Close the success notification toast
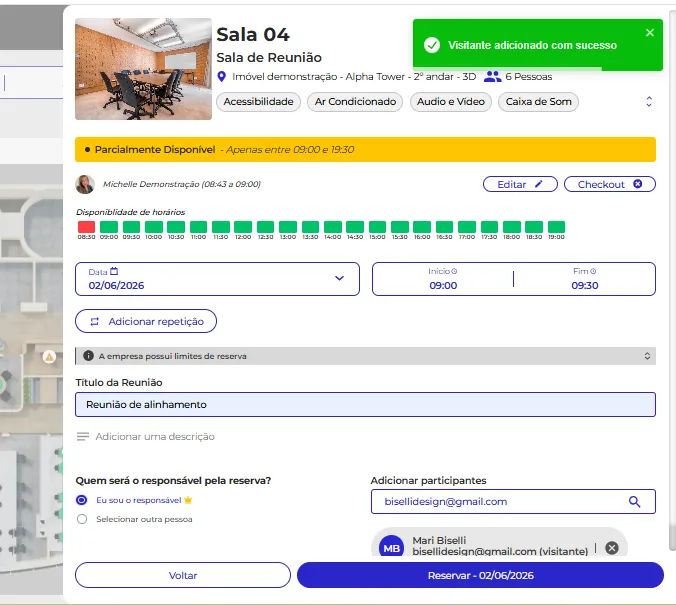Screen dimensions: 676x605 point(650,33)
